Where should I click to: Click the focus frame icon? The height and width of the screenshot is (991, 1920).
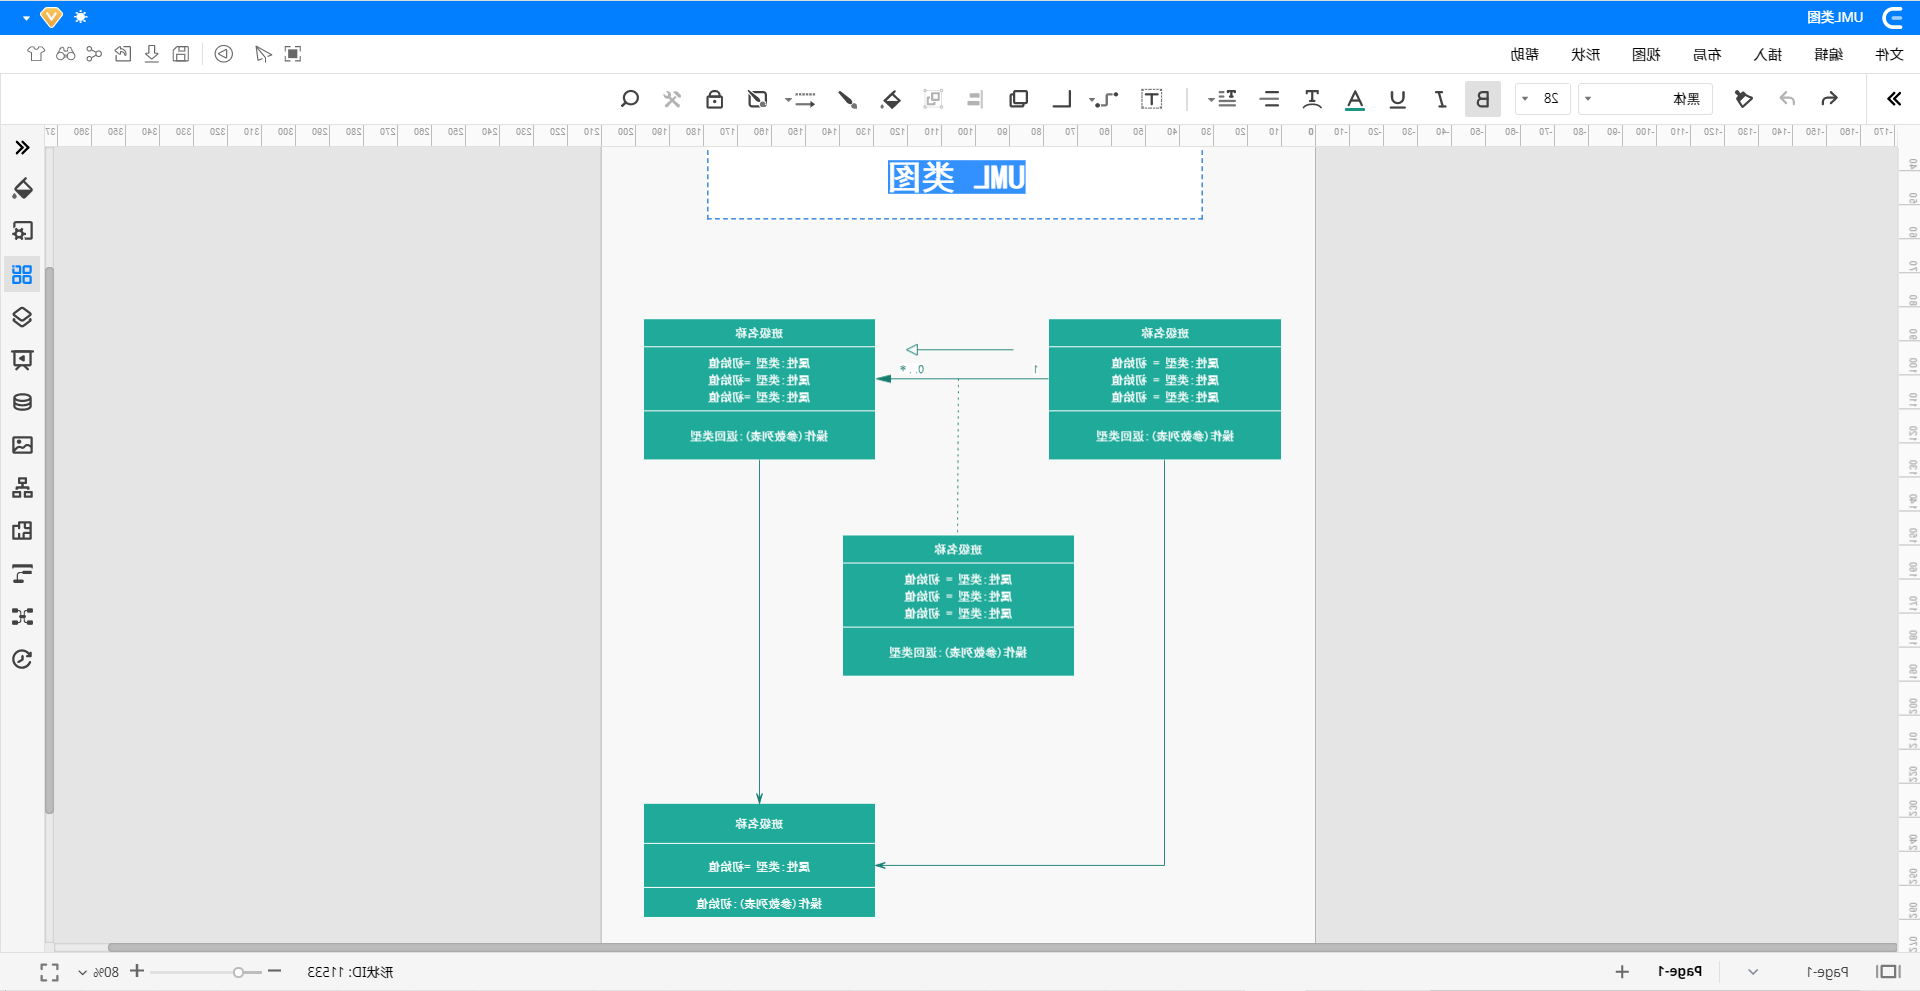pyautogui.click(x=293, y=54)
